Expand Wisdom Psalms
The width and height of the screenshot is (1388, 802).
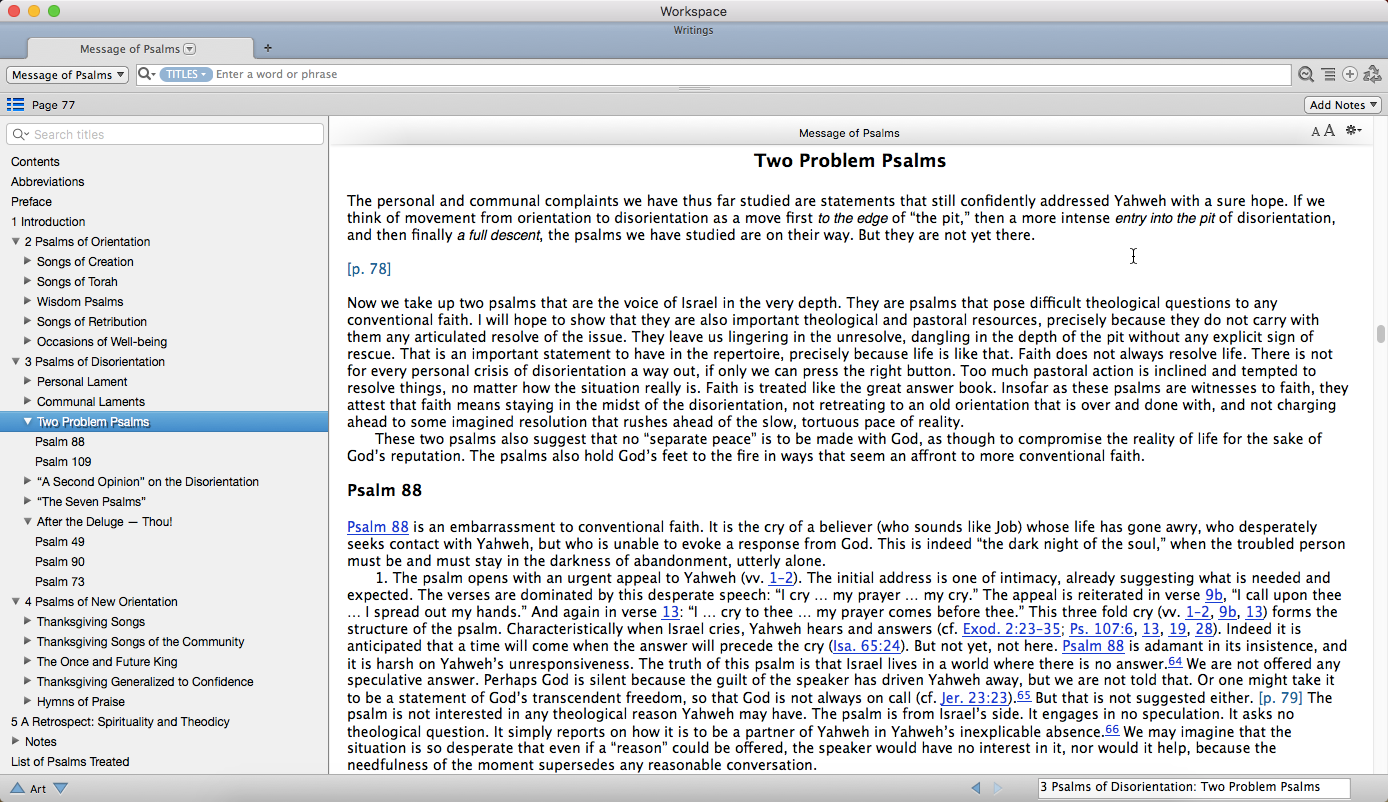click(x=28, y=301)
